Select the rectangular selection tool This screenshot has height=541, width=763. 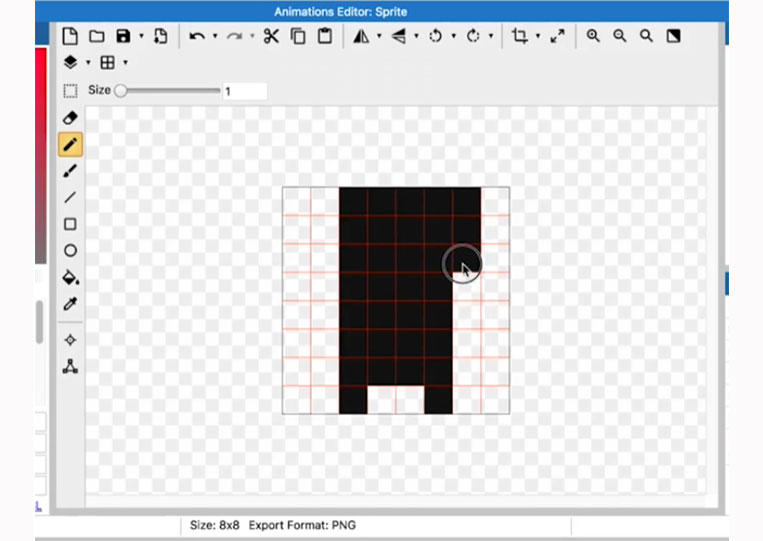click(x=70, y=90)
